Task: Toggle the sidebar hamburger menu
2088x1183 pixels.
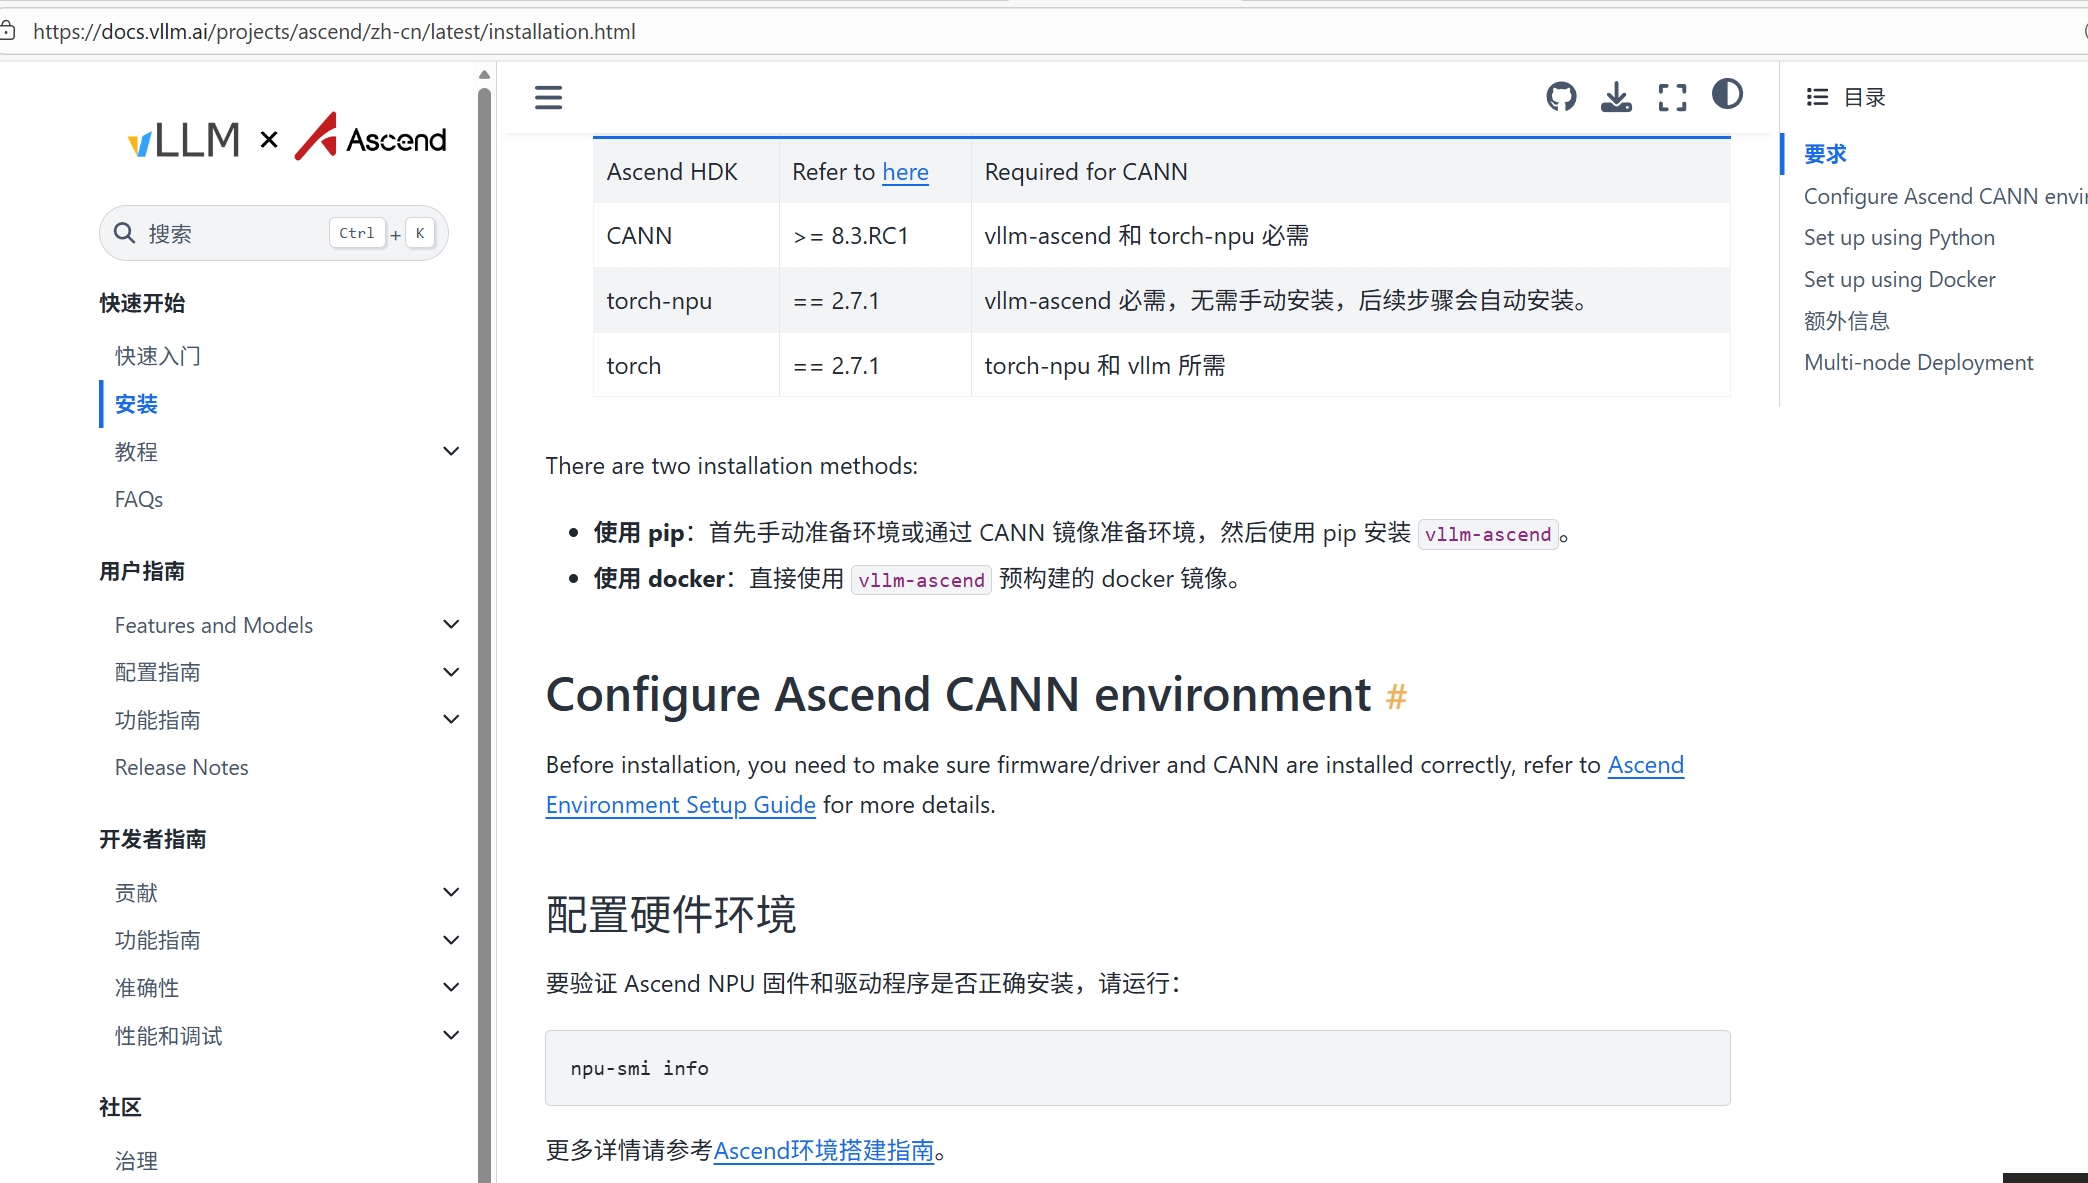Action: [x=548, y=97]
